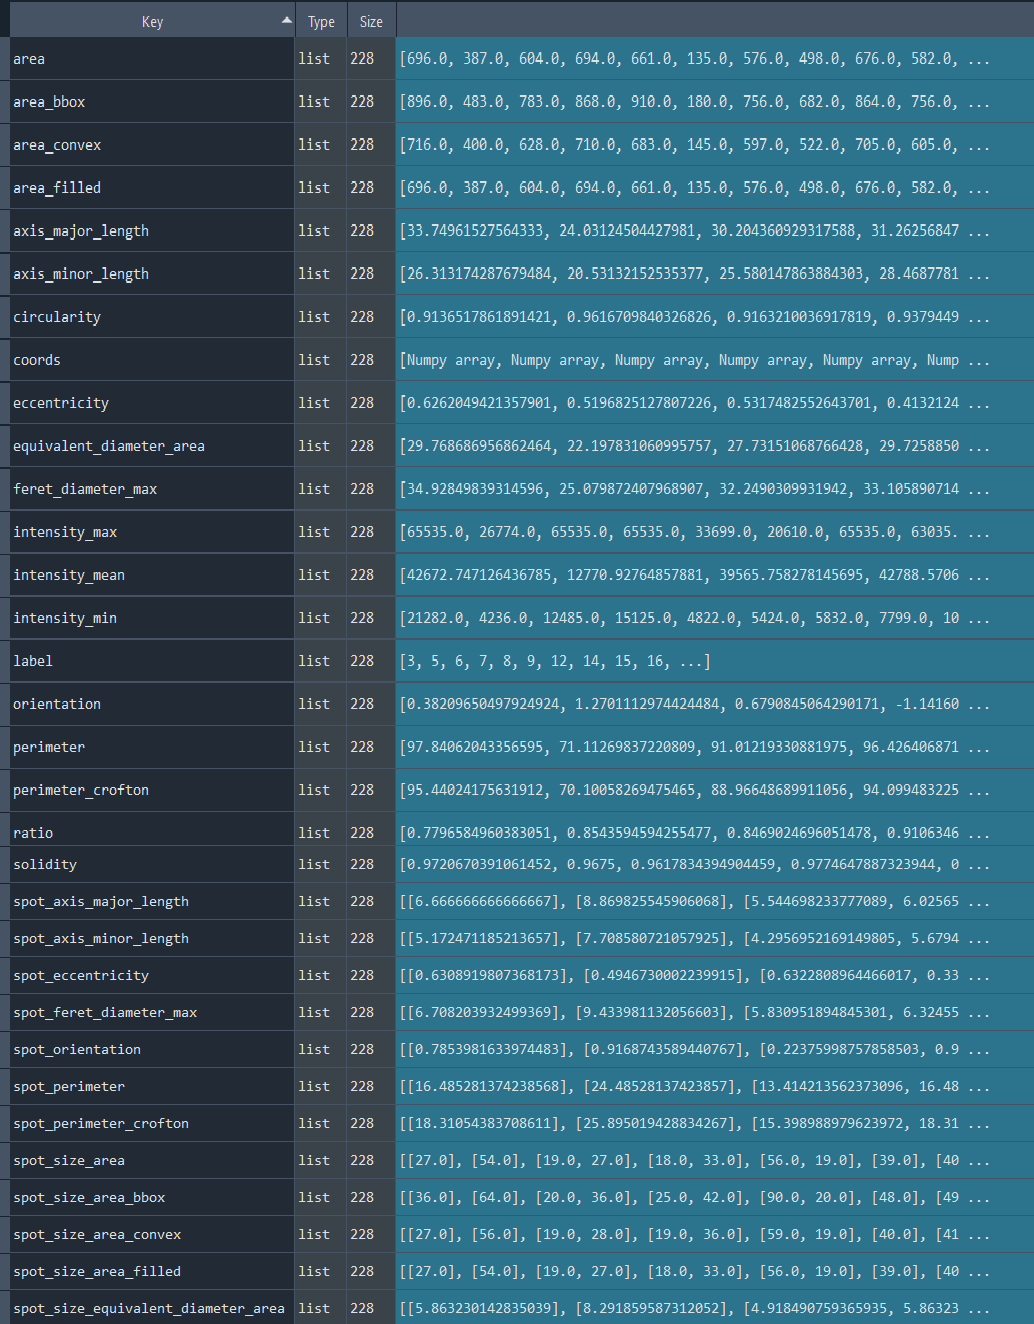Select the intensity_max key

pyautogui.click(x=65, y=532)
